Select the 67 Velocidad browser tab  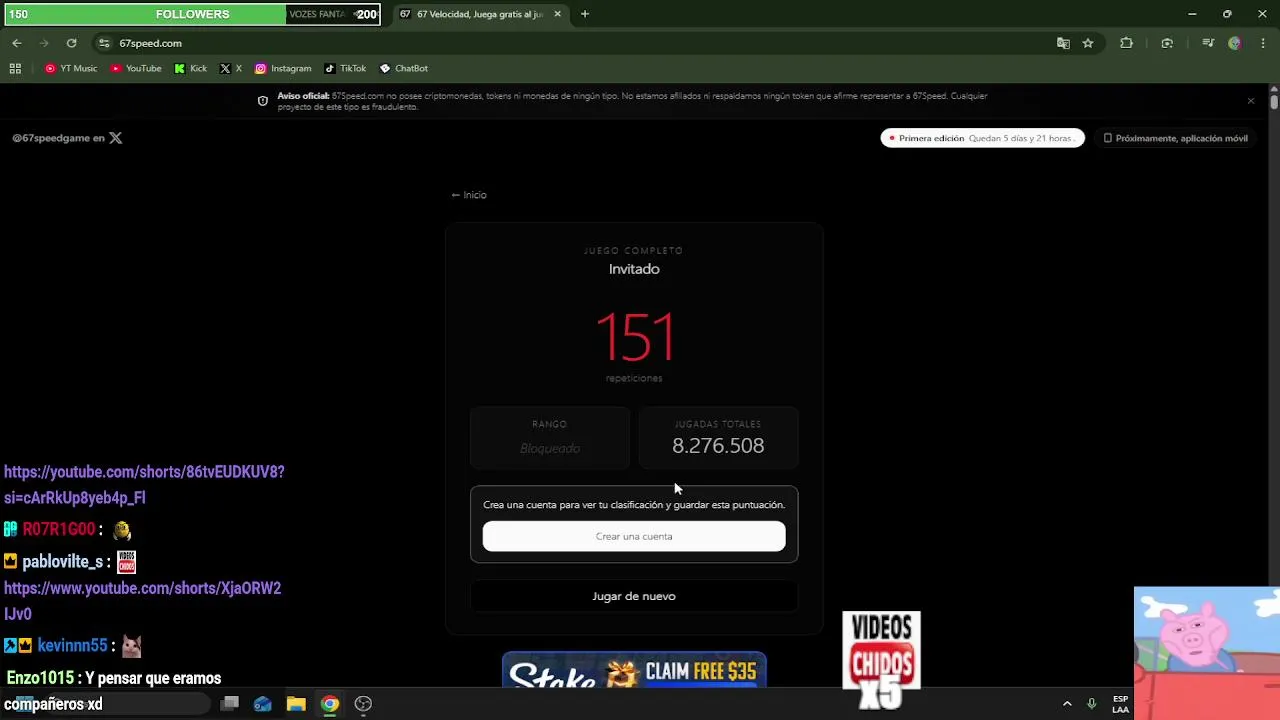click(478, 14)
